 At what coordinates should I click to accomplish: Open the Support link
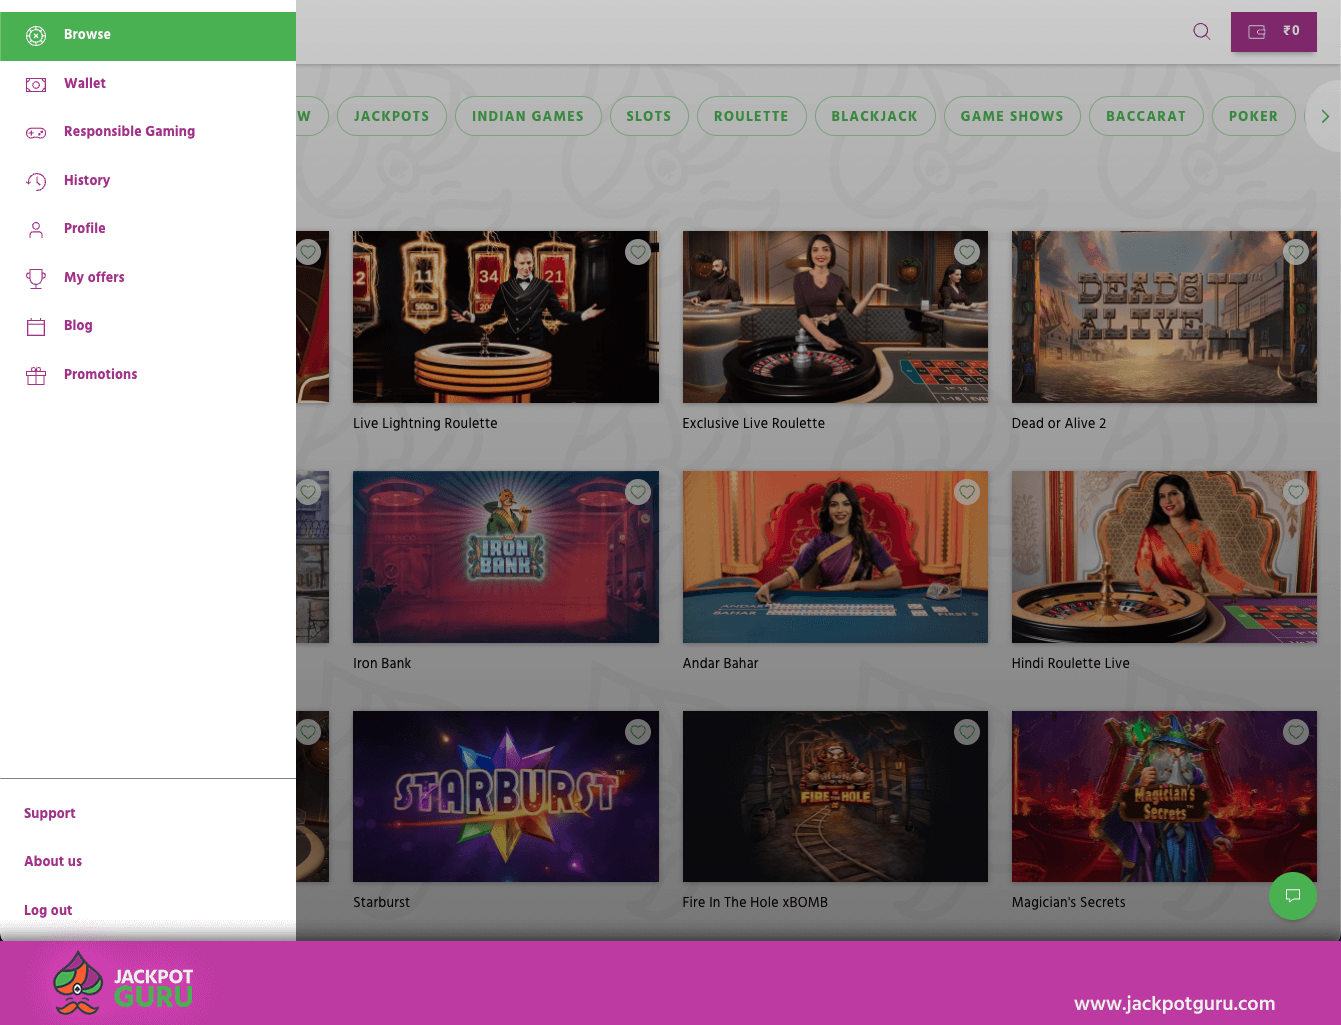(50, 813)
